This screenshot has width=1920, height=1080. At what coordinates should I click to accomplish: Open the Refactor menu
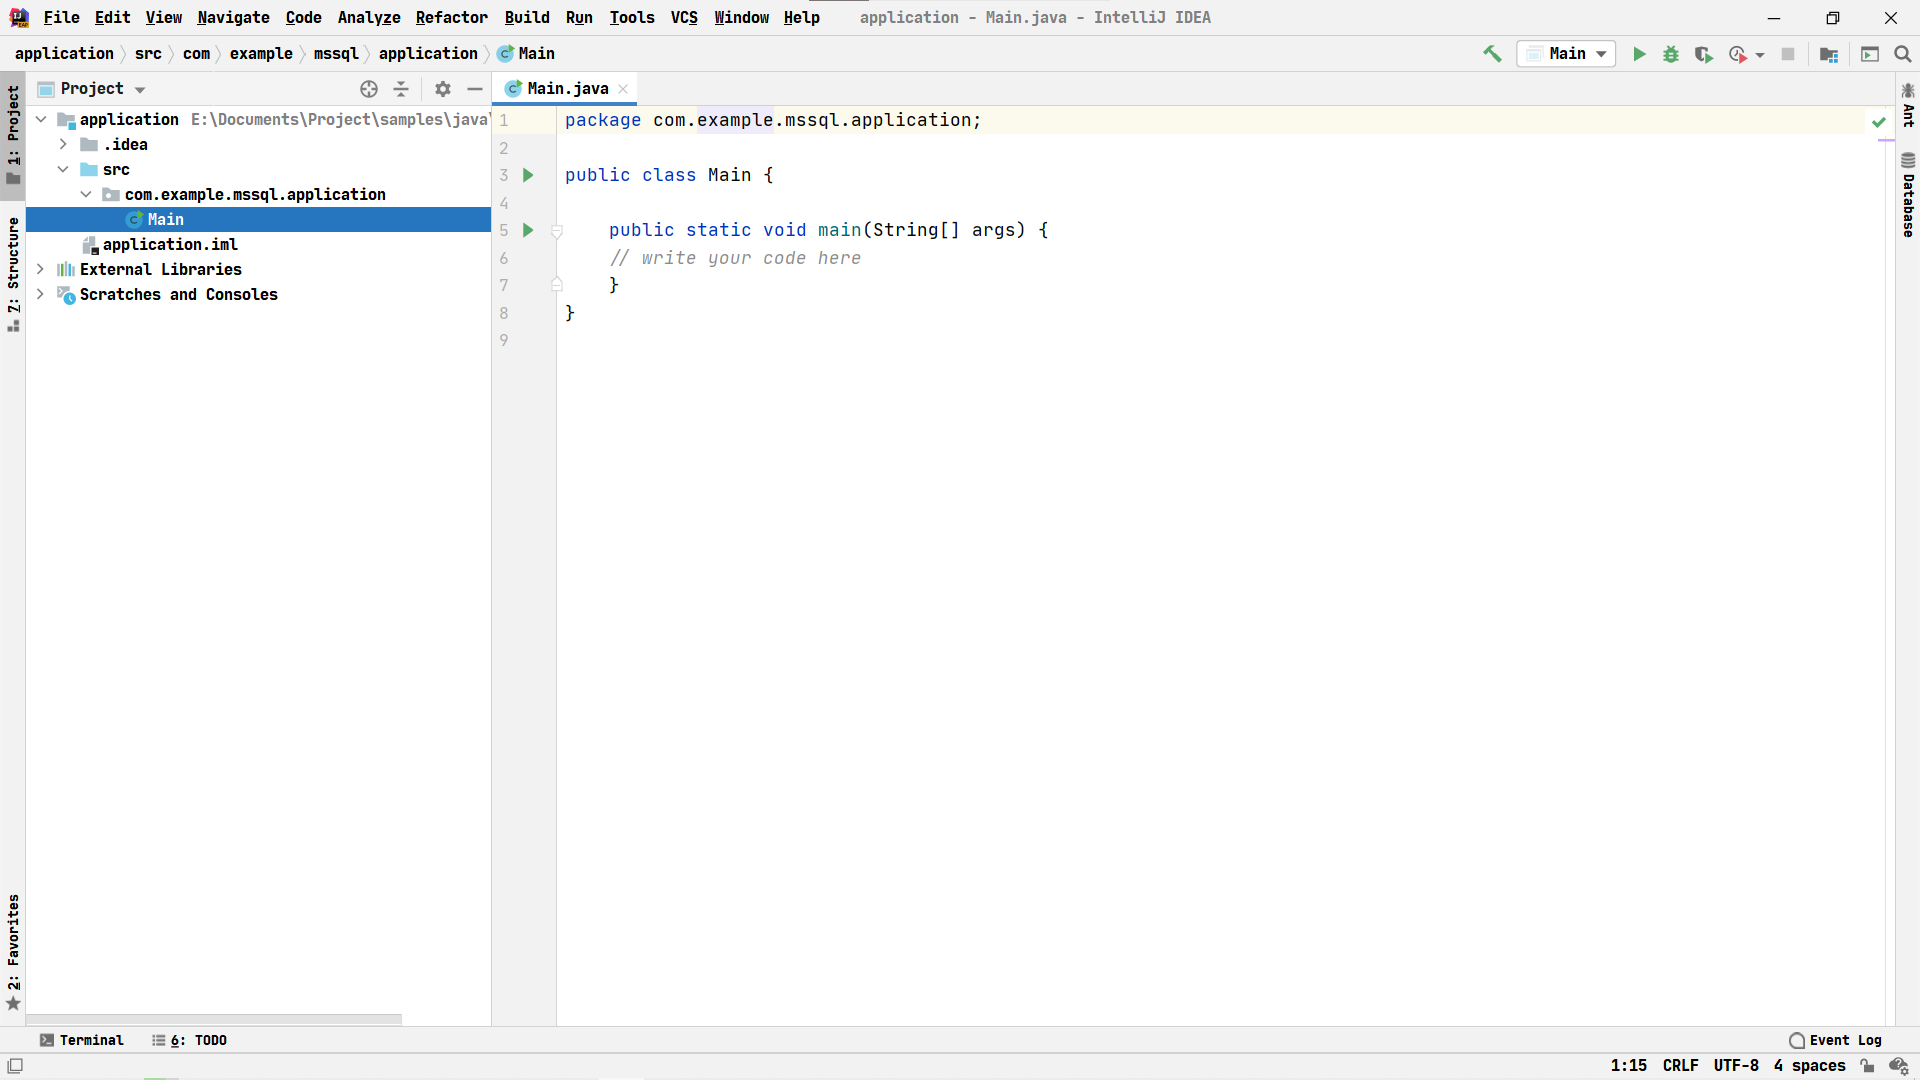pos(451,18)
